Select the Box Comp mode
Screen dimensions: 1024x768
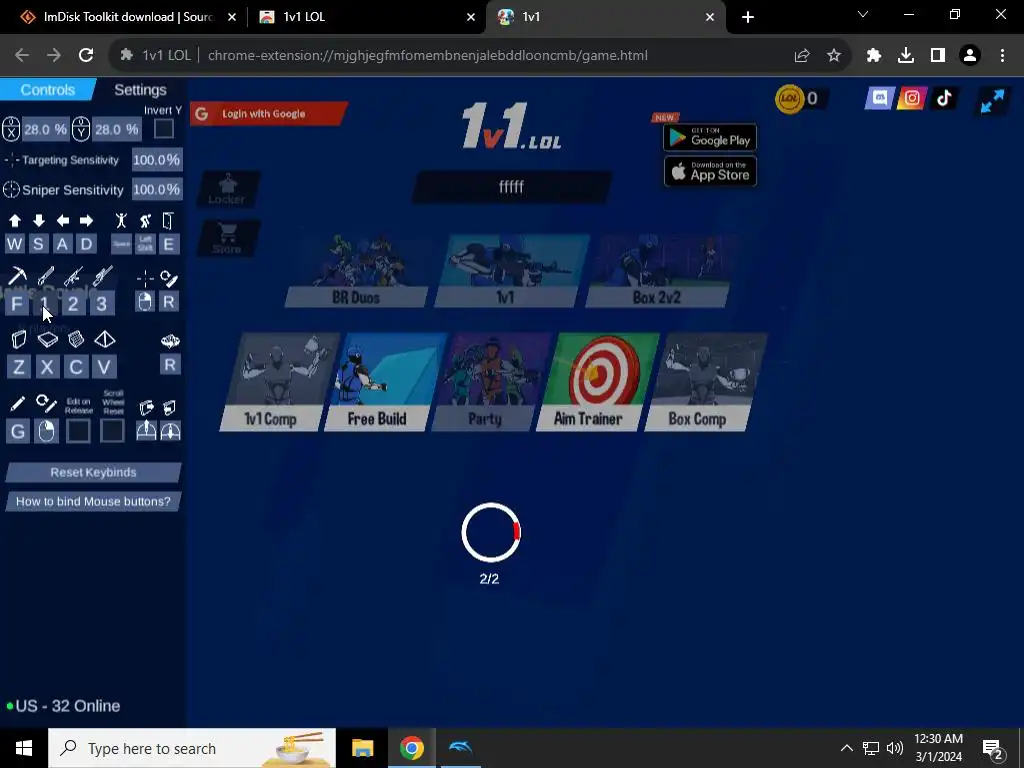(x=704, y=382)
